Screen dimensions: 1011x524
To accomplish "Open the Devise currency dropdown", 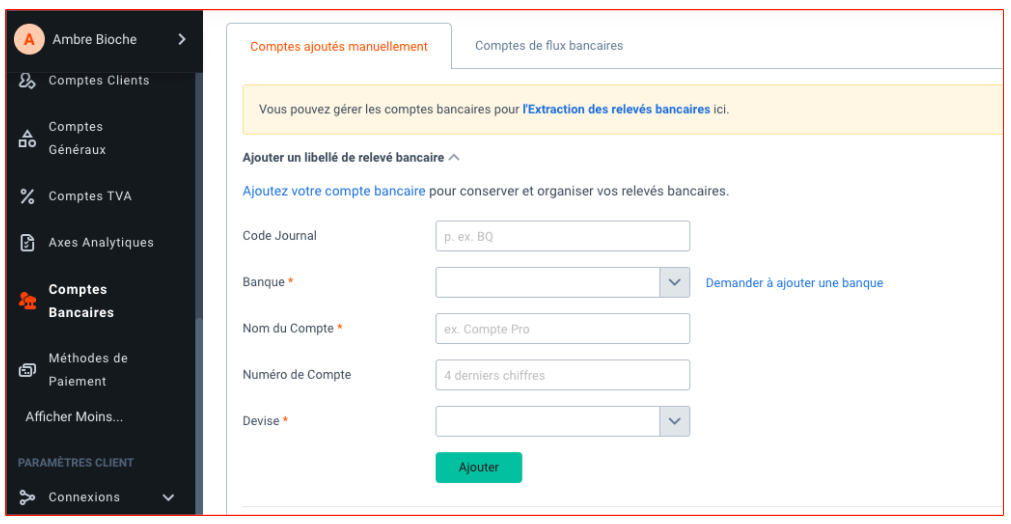I will pos(562,421).
